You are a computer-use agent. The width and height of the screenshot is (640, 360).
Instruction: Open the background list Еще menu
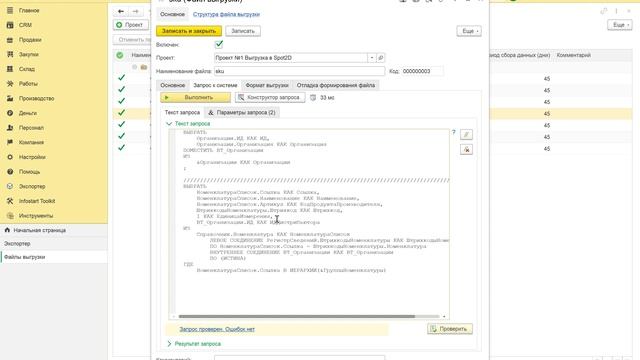tap(620, 25)
